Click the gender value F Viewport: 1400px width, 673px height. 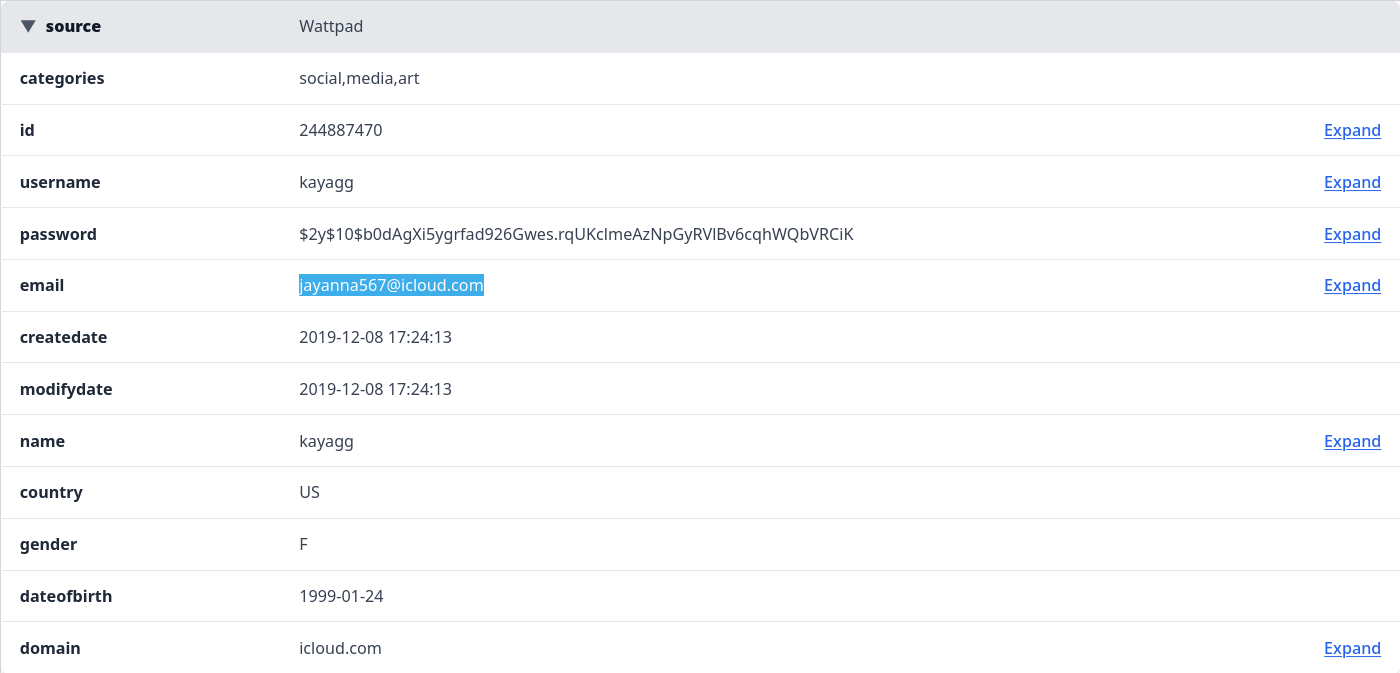click(x=304, y=544)
